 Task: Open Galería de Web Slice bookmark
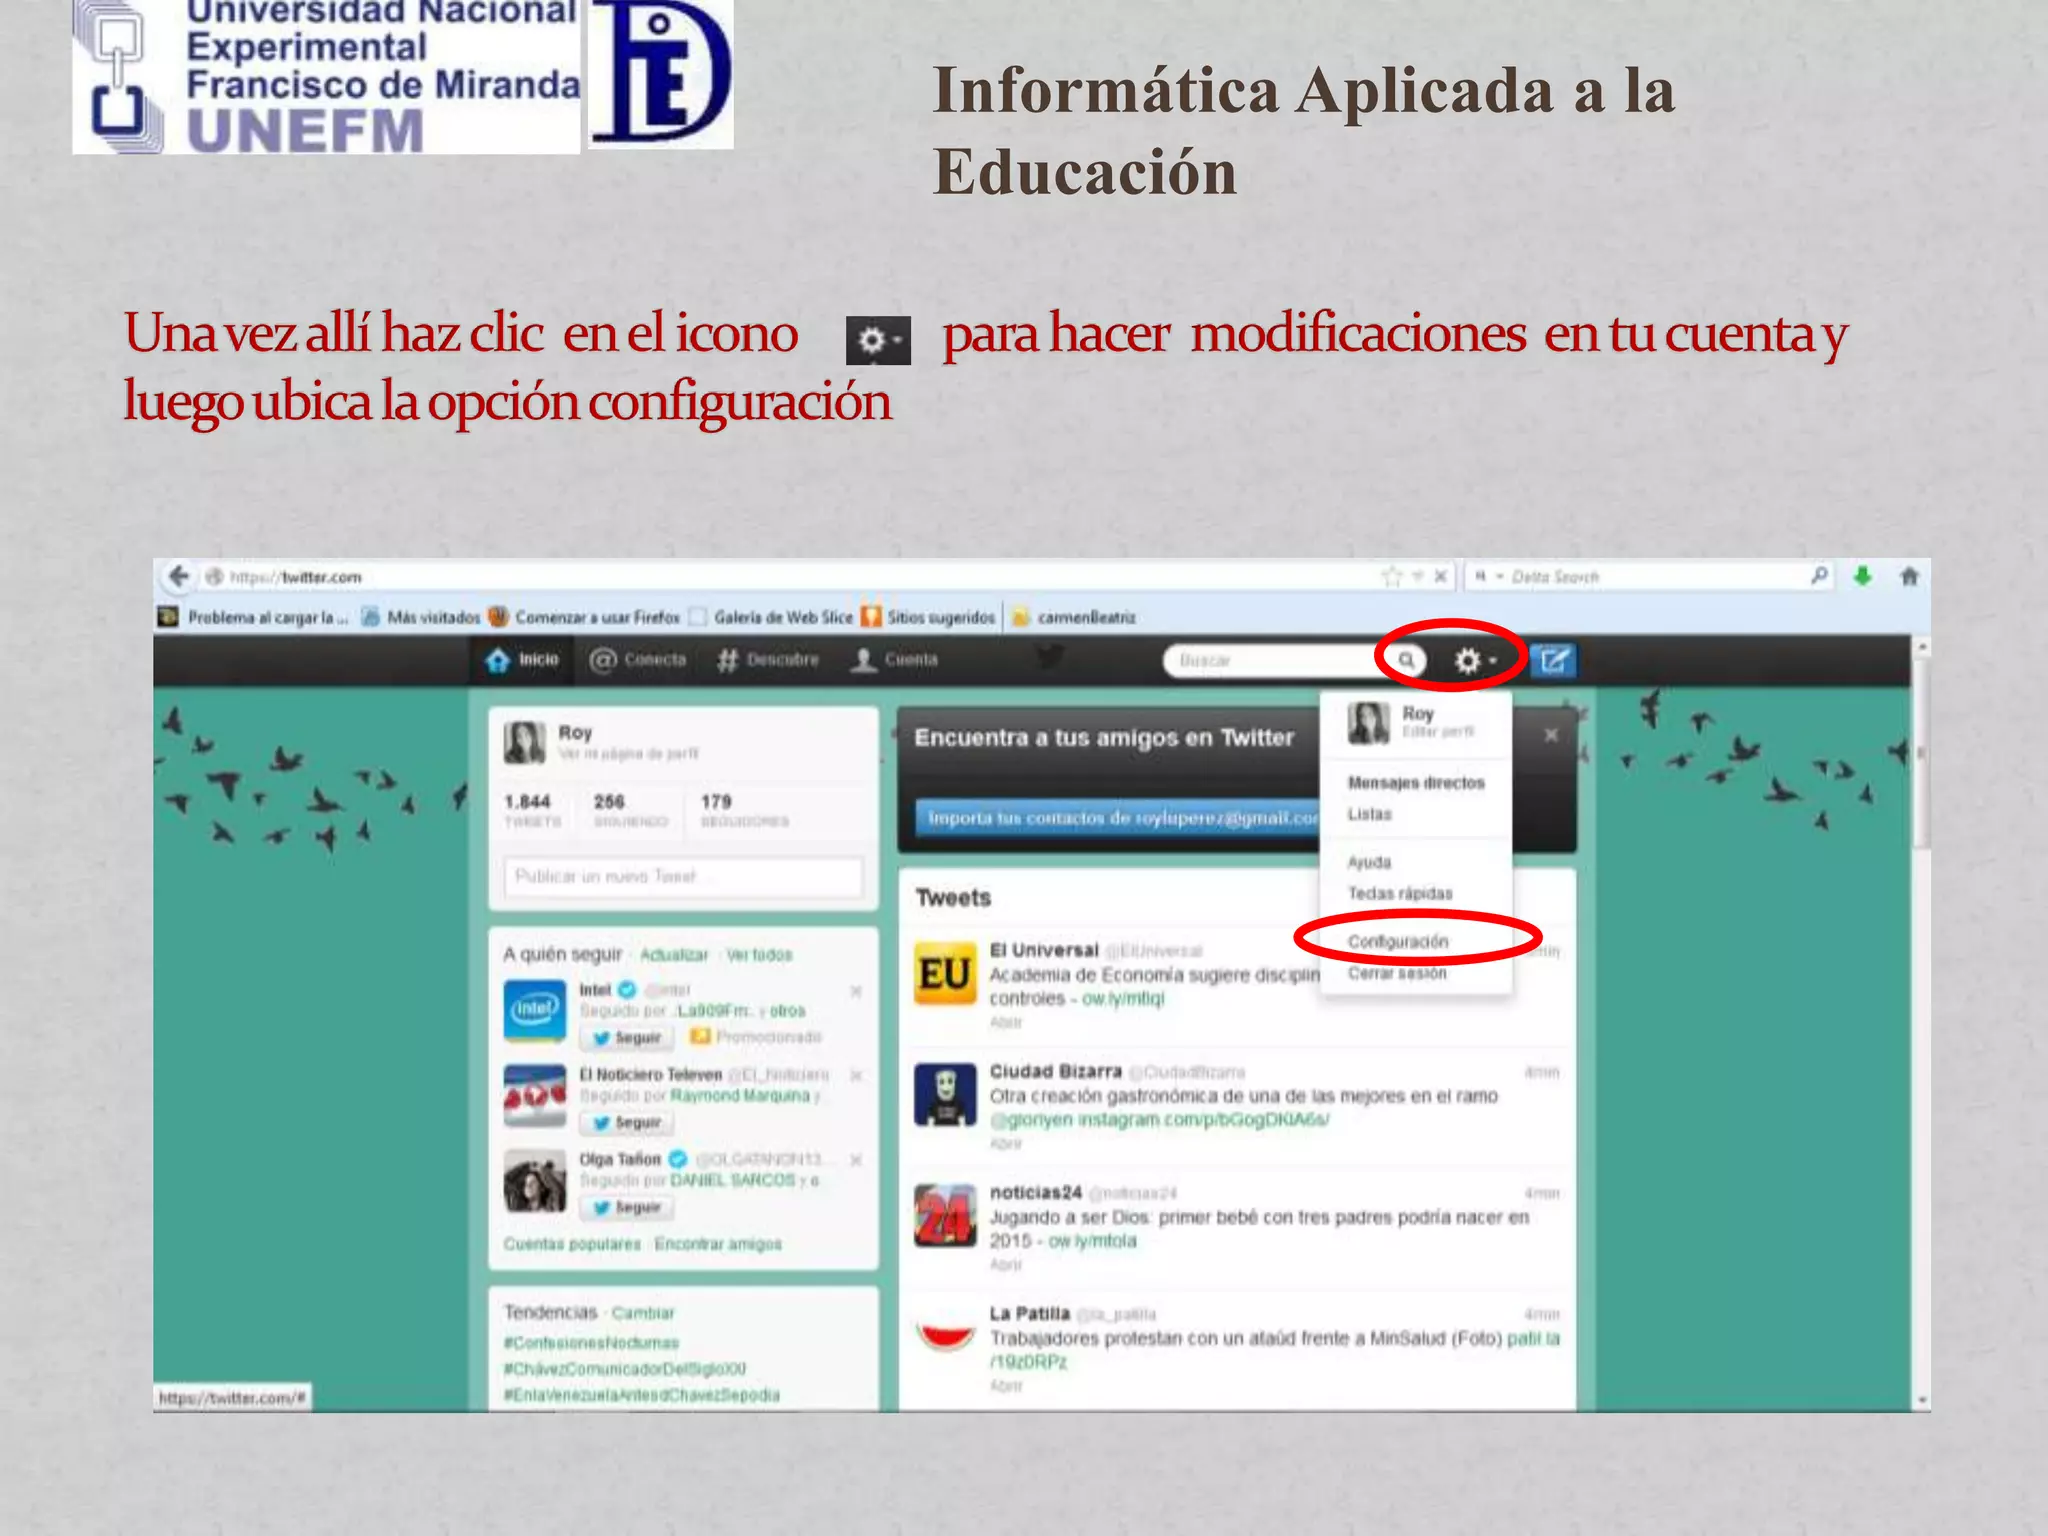click(770, 617)
